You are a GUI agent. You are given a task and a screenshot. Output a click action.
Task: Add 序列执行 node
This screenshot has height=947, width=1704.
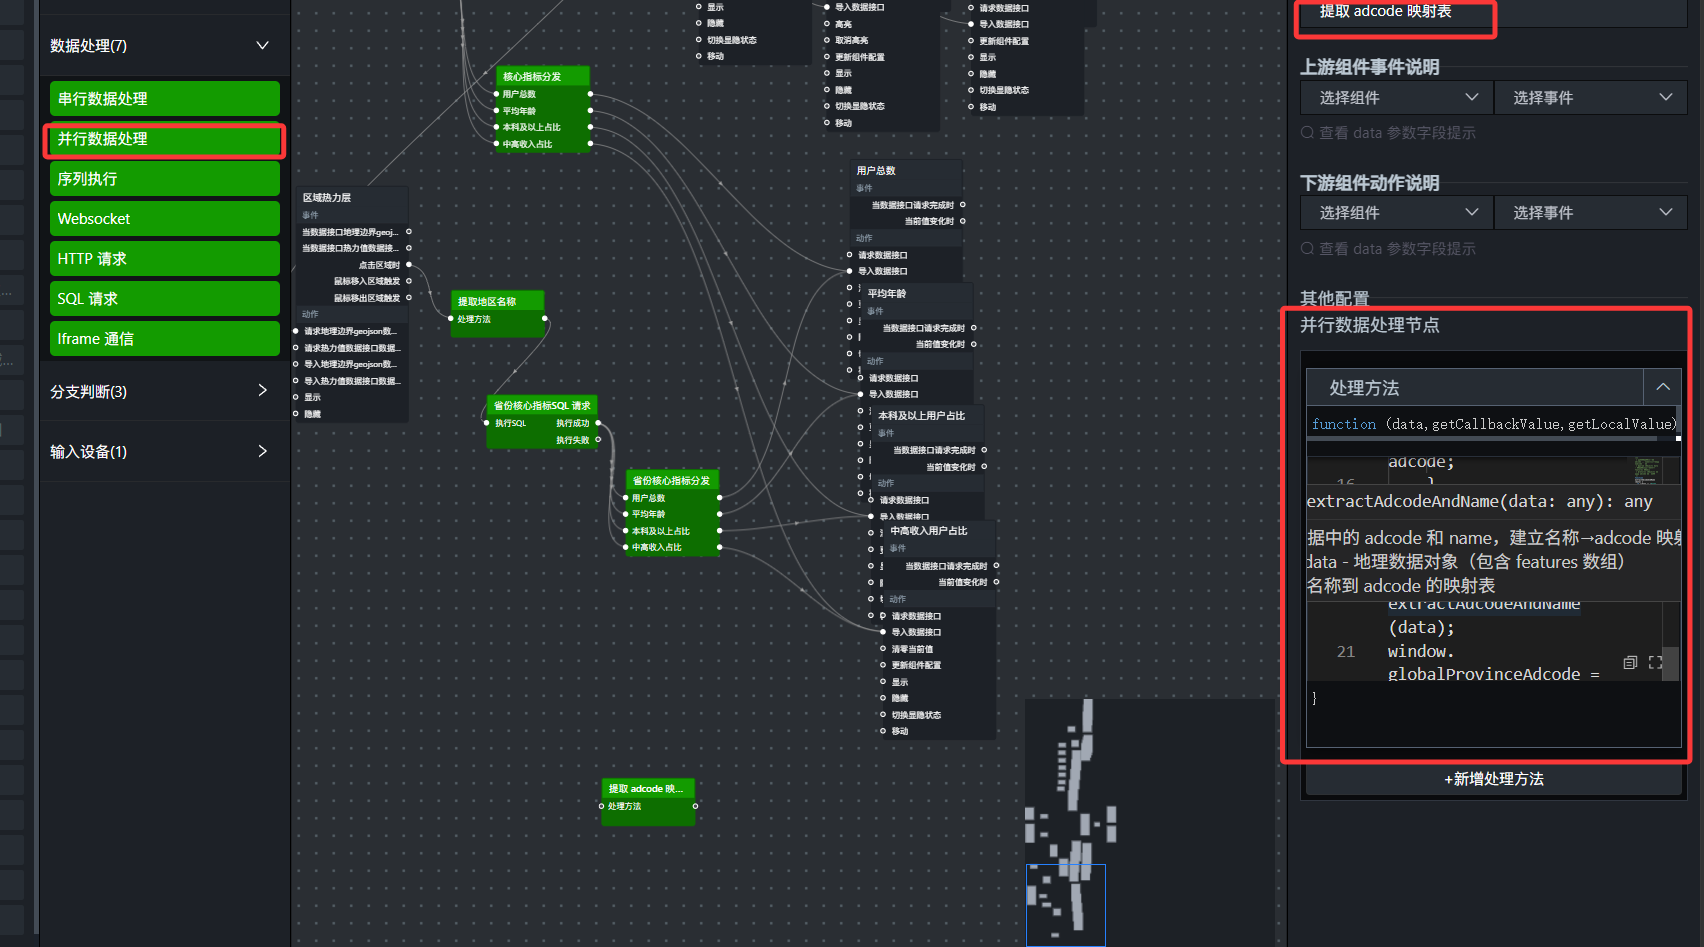[x=165, y=178]
